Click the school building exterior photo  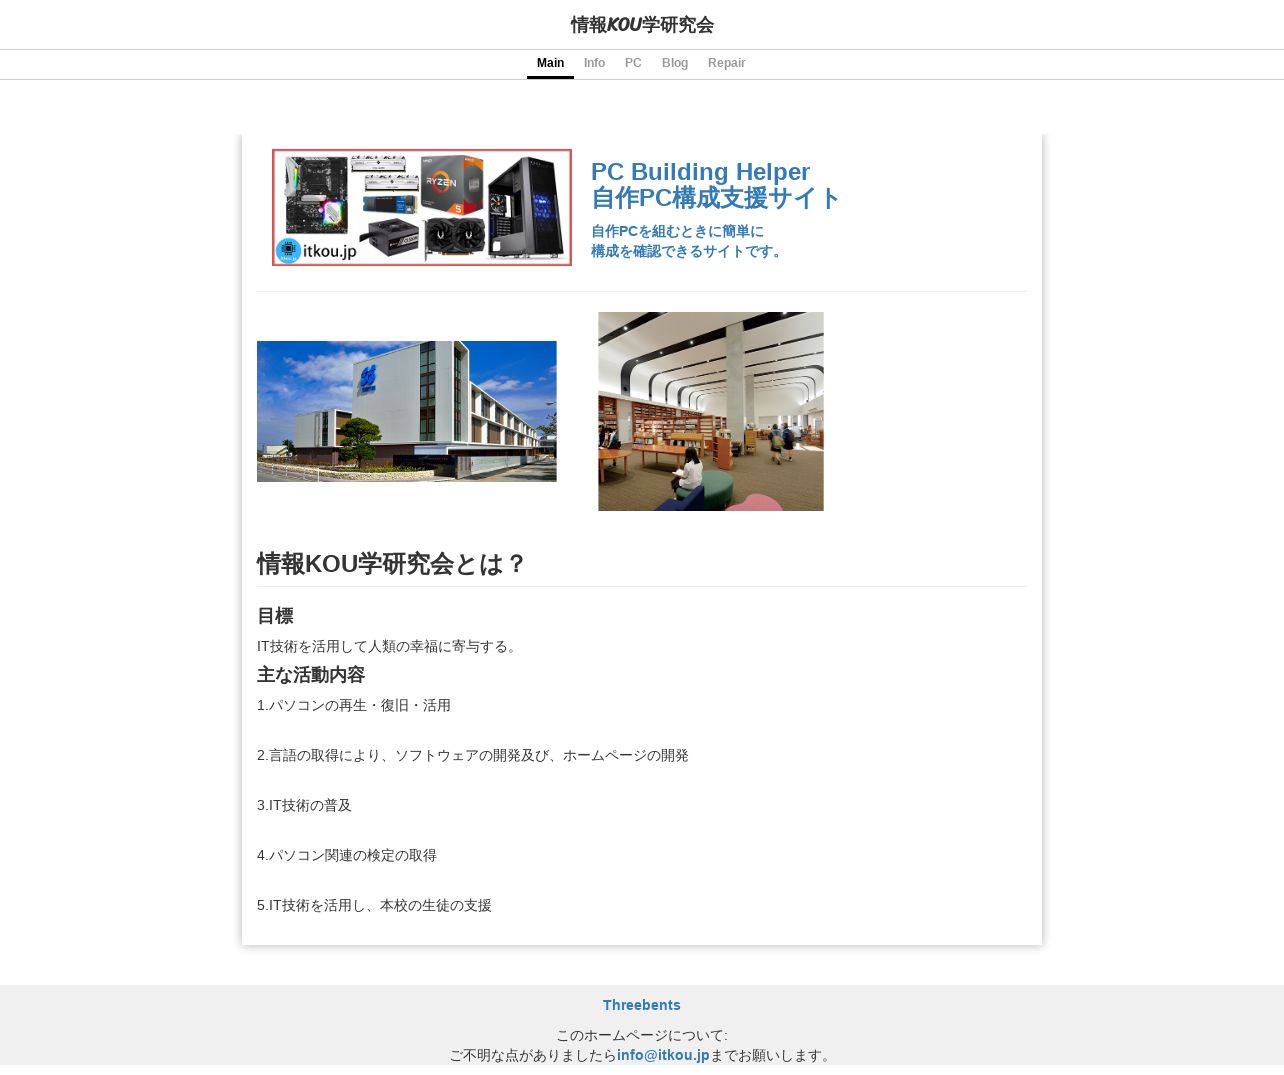[407, 411]
